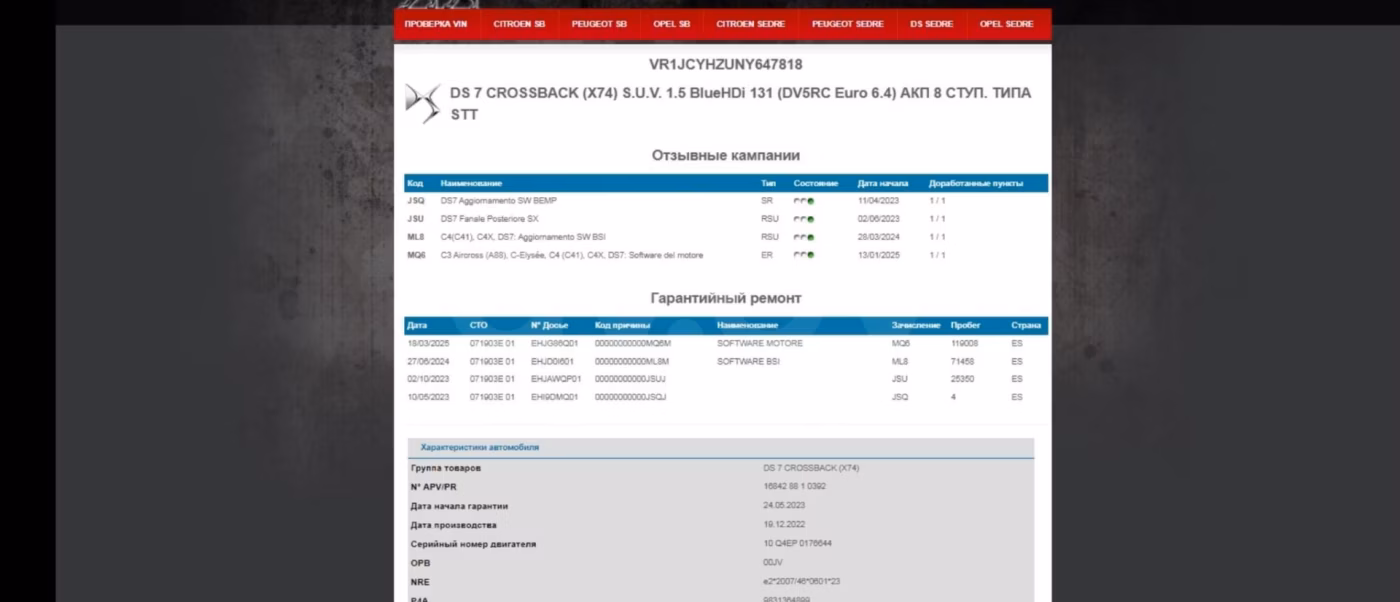
Task: Click Software del motore campaign name
Action: coord(572,255)
